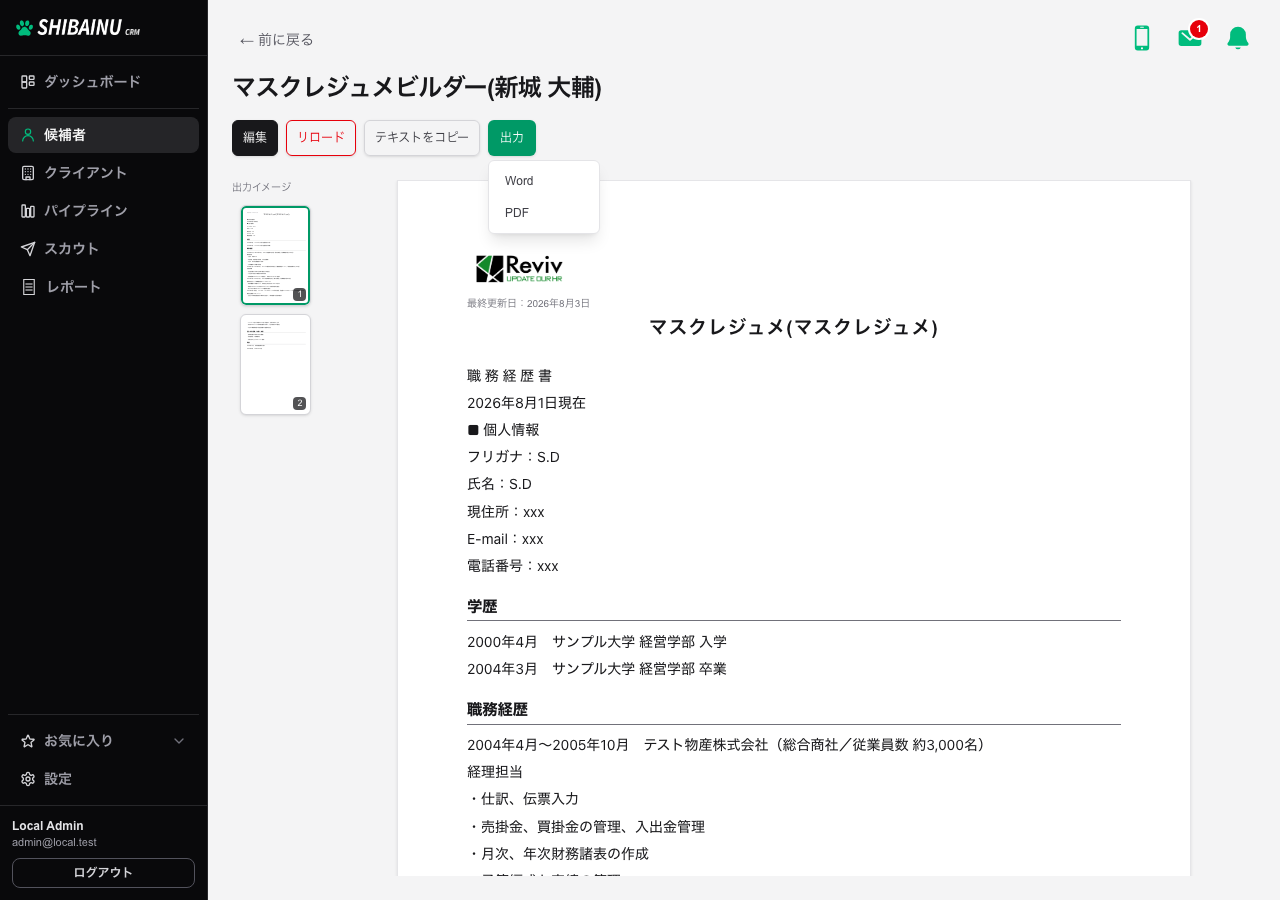Click the 最終更新日：2026年8月3日 text
This screenshot has height=900, width=1280.
pos(528,303)
